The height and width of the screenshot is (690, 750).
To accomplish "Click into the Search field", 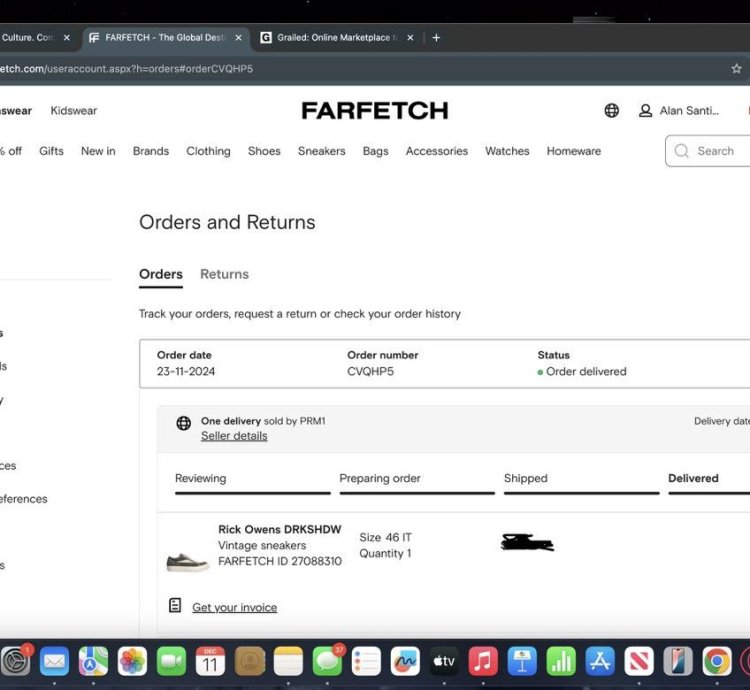I will click(x=708, y=151).
